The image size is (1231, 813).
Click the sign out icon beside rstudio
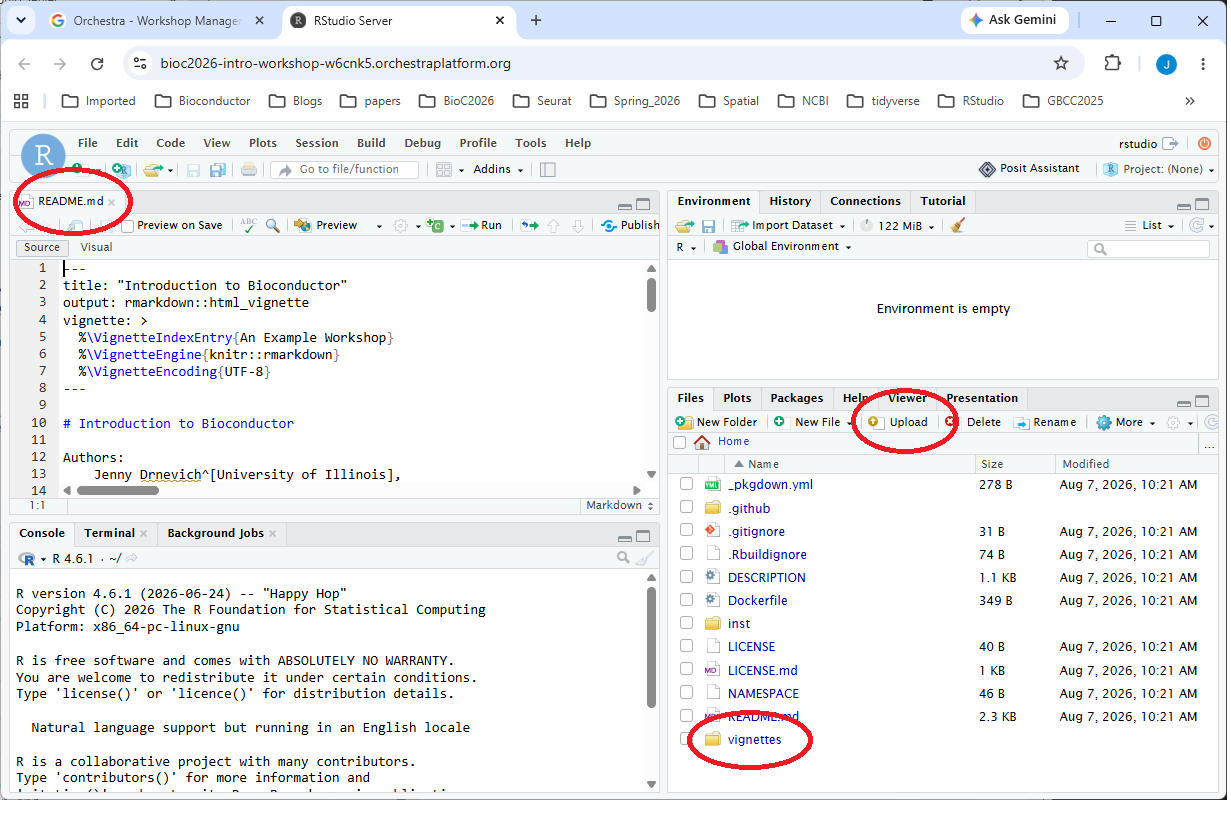(x=1170, y=144)
